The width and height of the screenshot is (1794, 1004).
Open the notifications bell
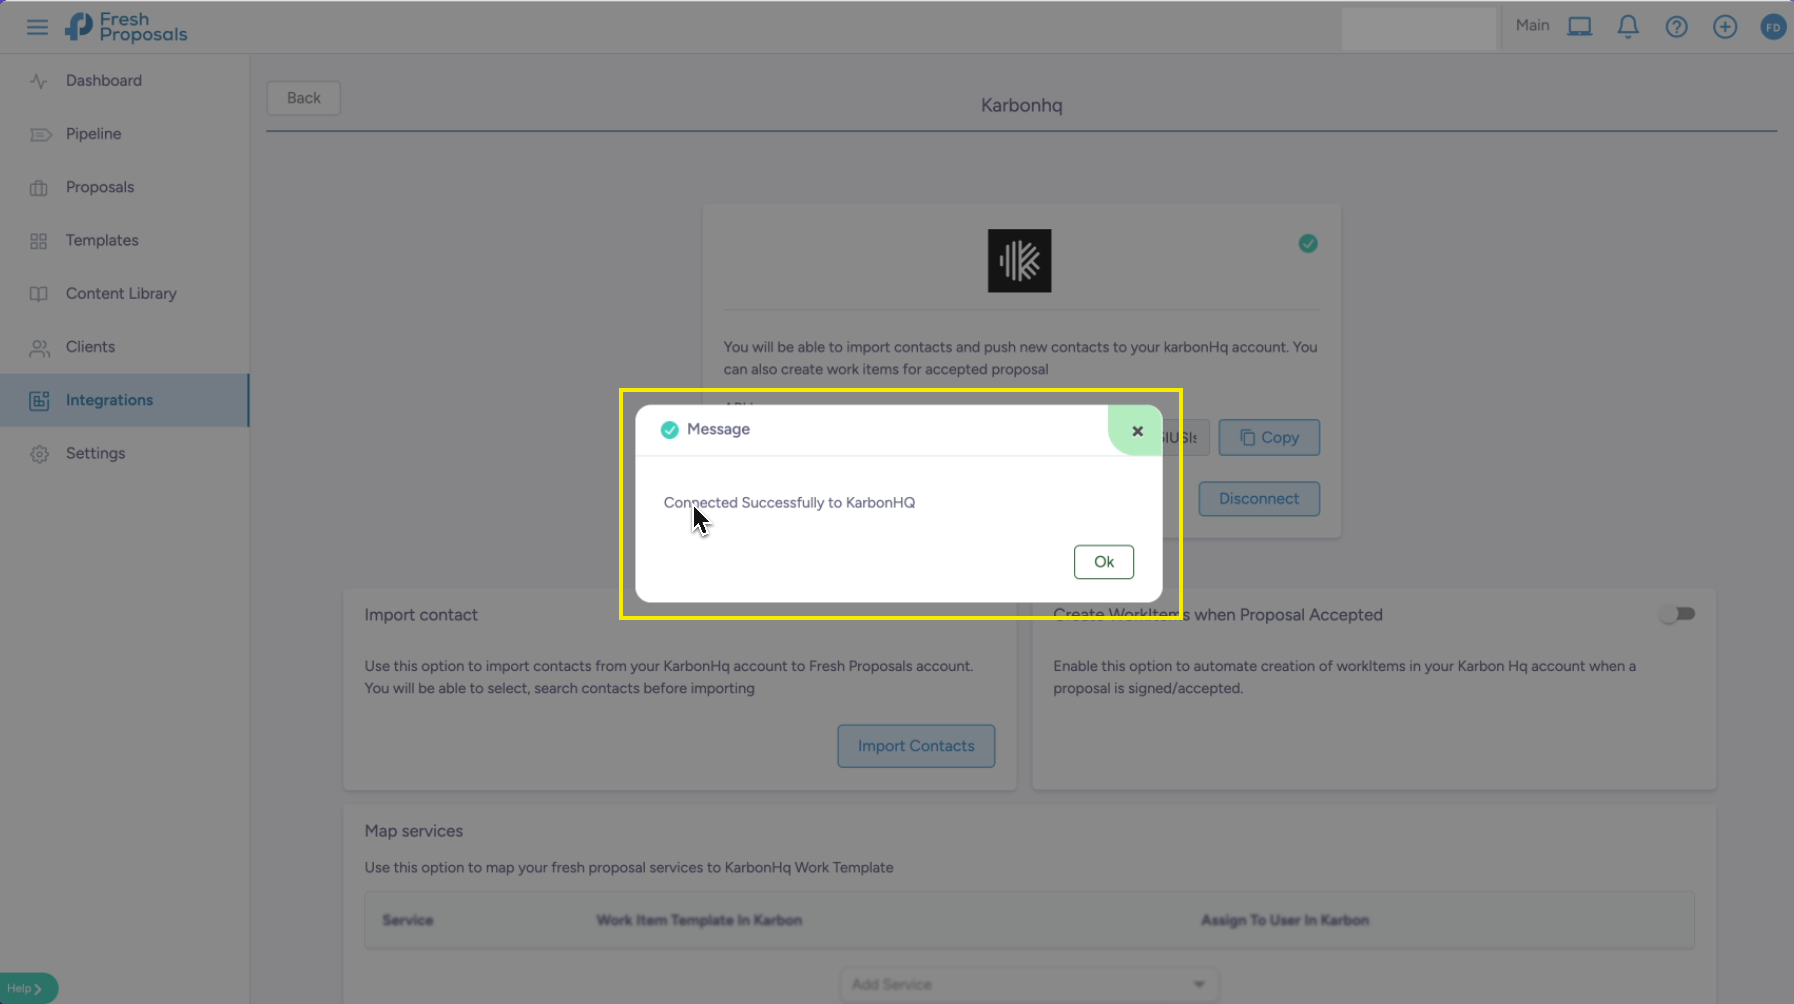pos(1628,27)
